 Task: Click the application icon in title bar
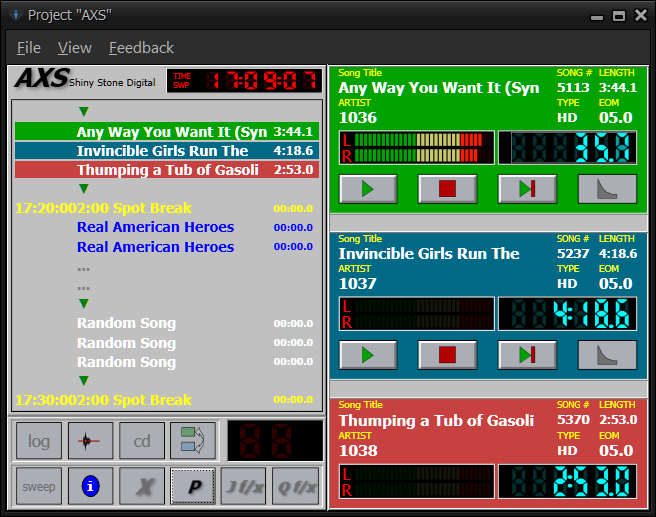(16, 15)
